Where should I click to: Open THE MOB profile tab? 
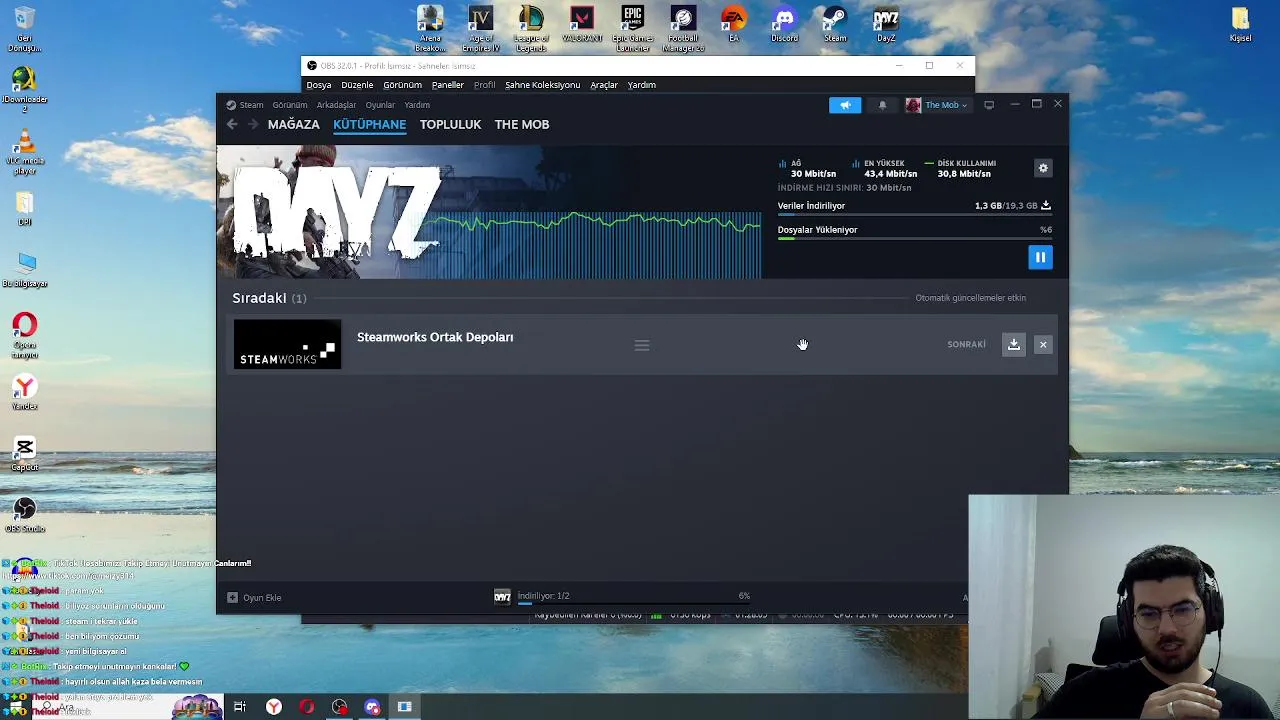(522, 124)
